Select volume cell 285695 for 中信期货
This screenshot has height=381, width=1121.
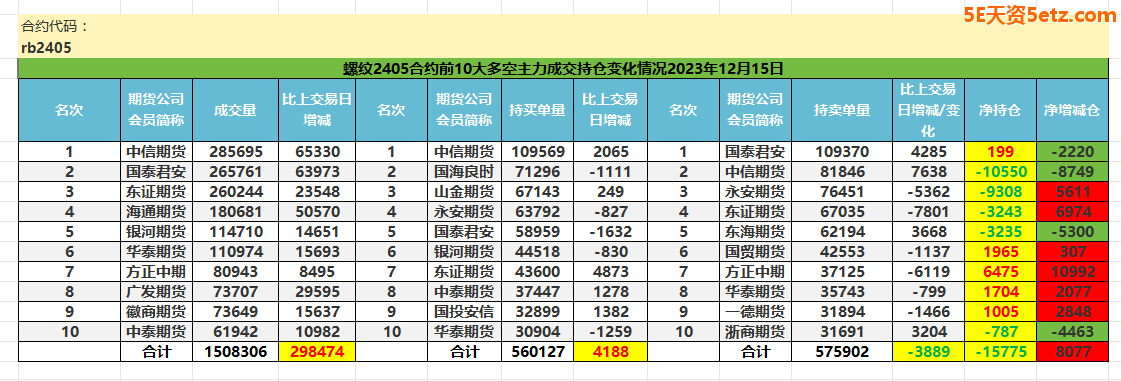tap(235, 152)
